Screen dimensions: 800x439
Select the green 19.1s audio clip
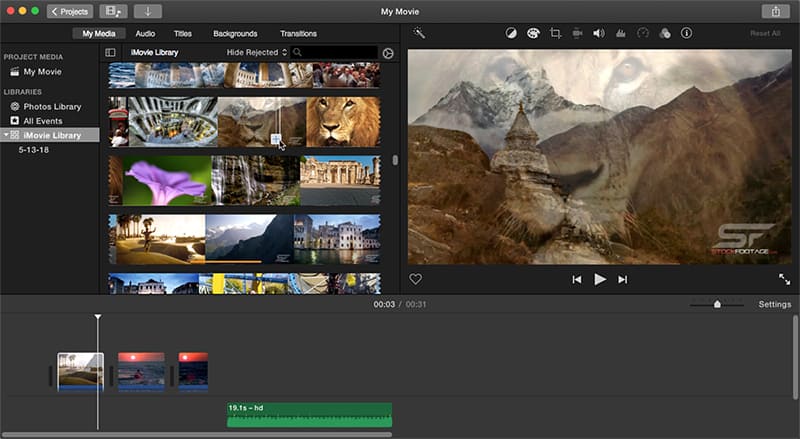point(310,415)
